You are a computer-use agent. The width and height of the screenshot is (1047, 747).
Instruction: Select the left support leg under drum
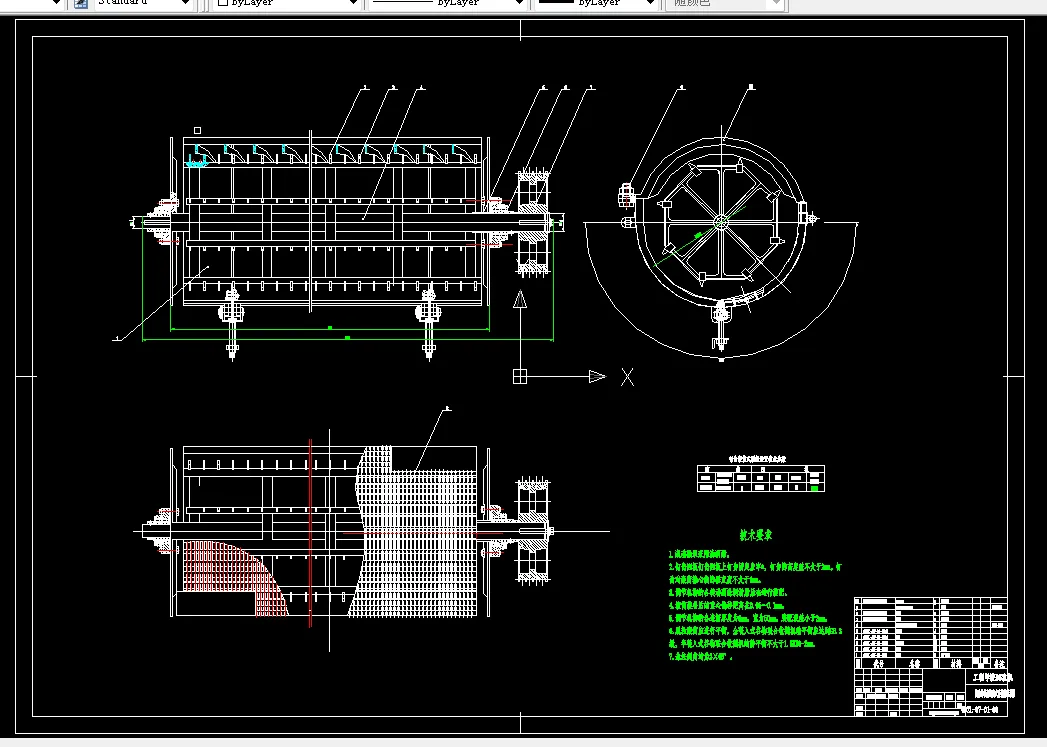(x=232, y=323)
